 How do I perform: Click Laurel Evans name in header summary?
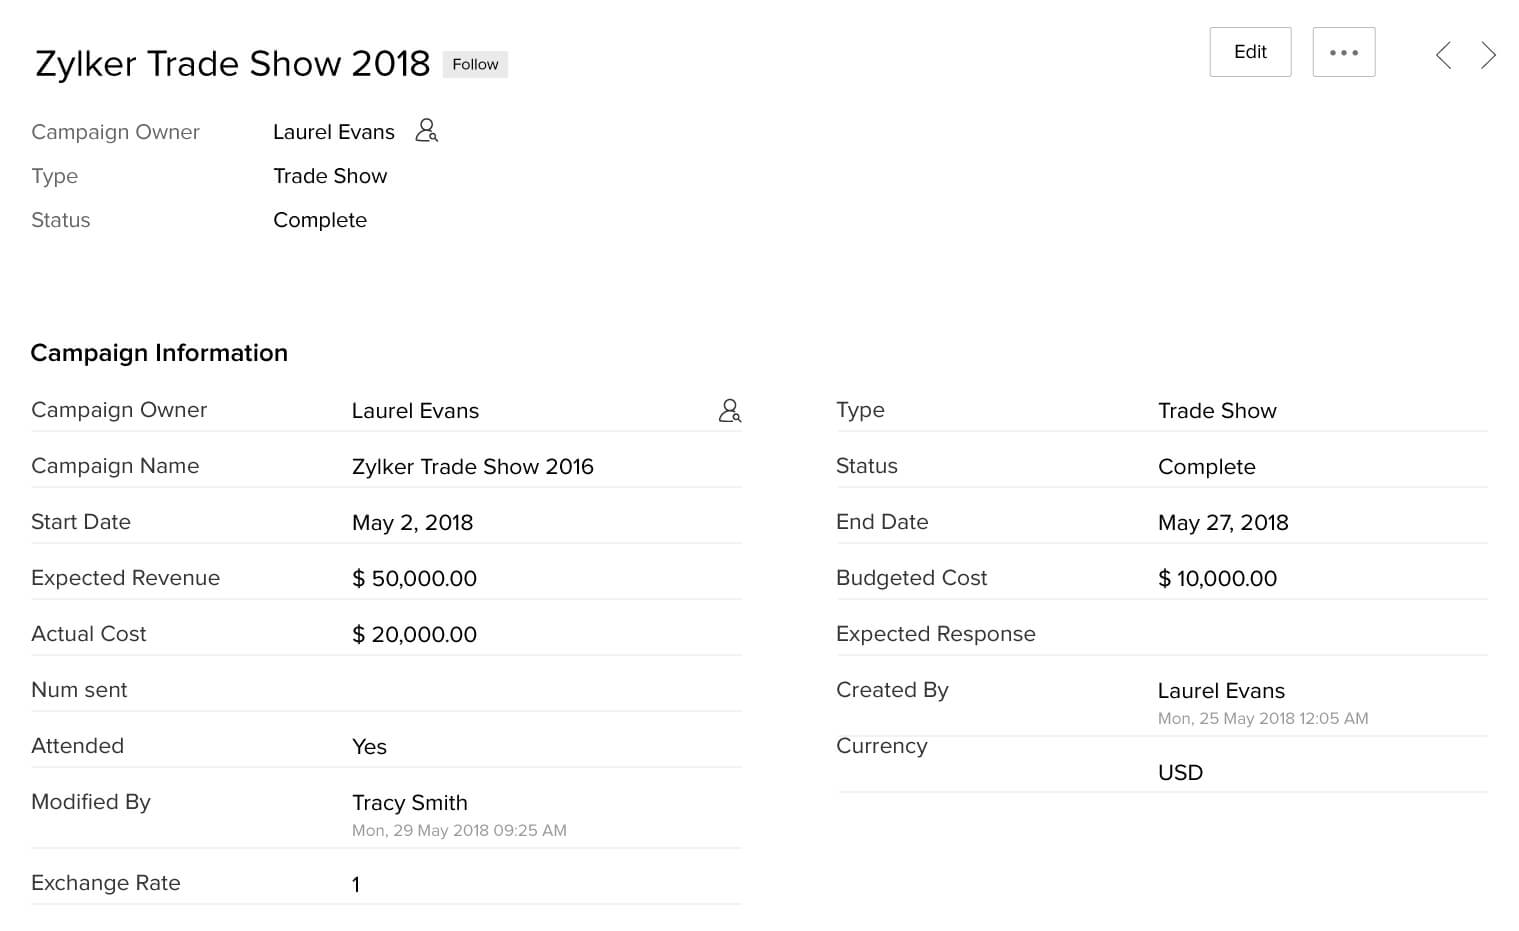pos(334,132)
